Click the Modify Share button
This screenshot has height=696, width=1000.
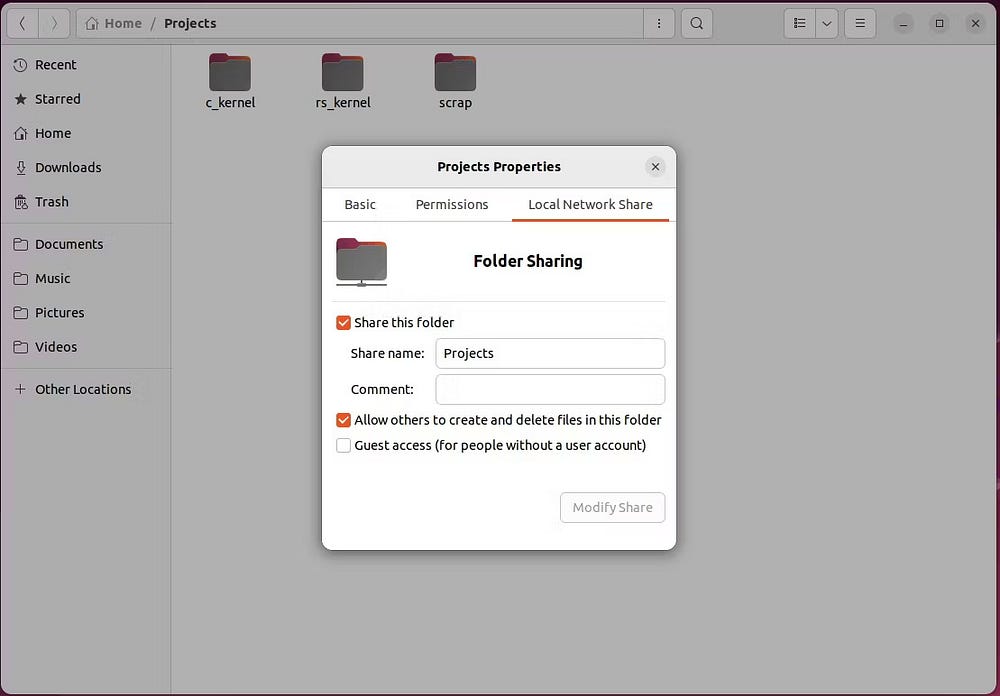coord(612,507)
